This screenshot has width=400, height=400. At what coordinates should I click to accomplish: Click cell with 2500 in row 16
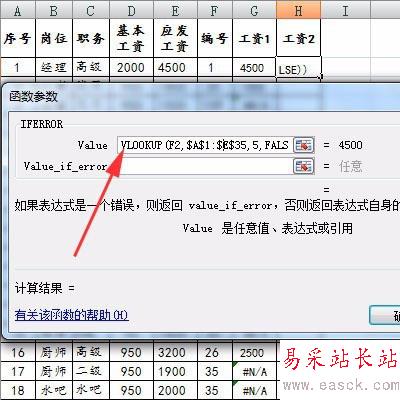point(255,352)
